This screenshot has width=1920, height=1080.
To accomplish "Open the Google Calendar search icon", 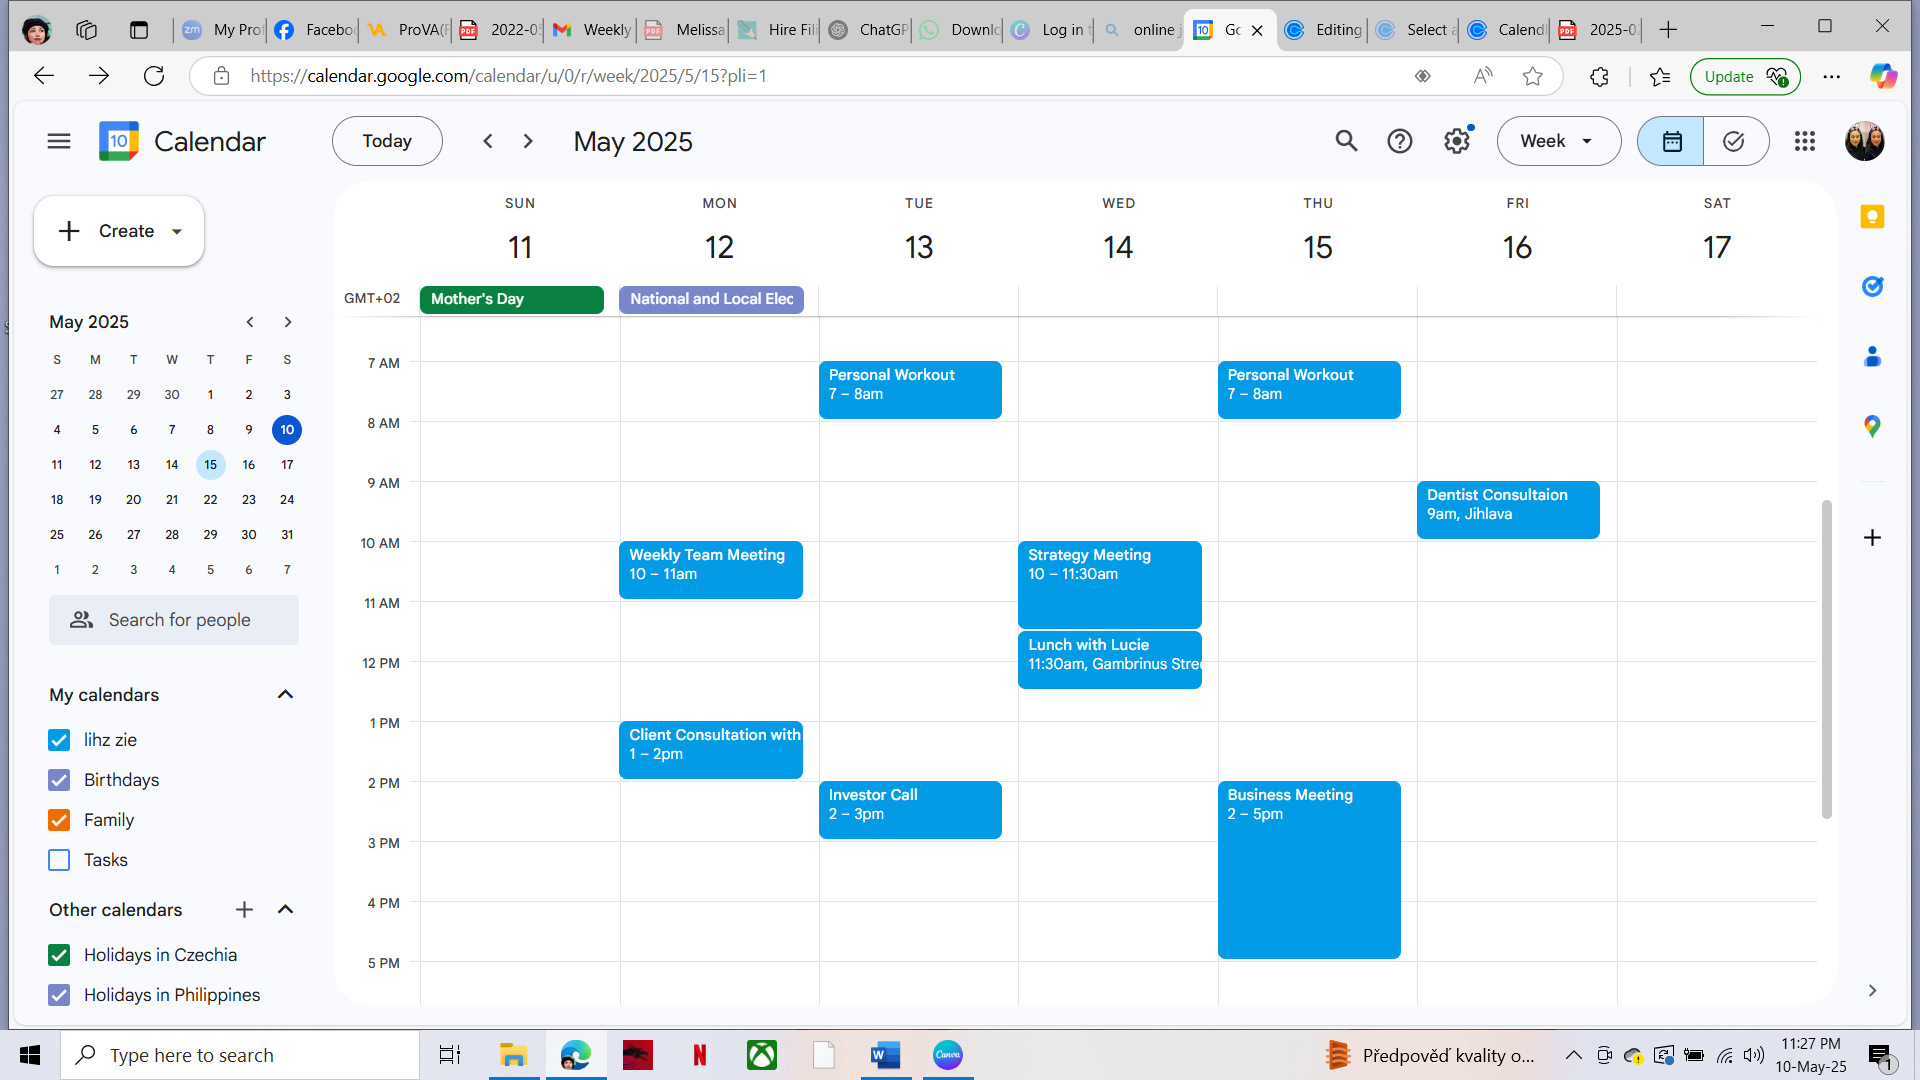I will pyautogui.click(x=1346, y=141).
